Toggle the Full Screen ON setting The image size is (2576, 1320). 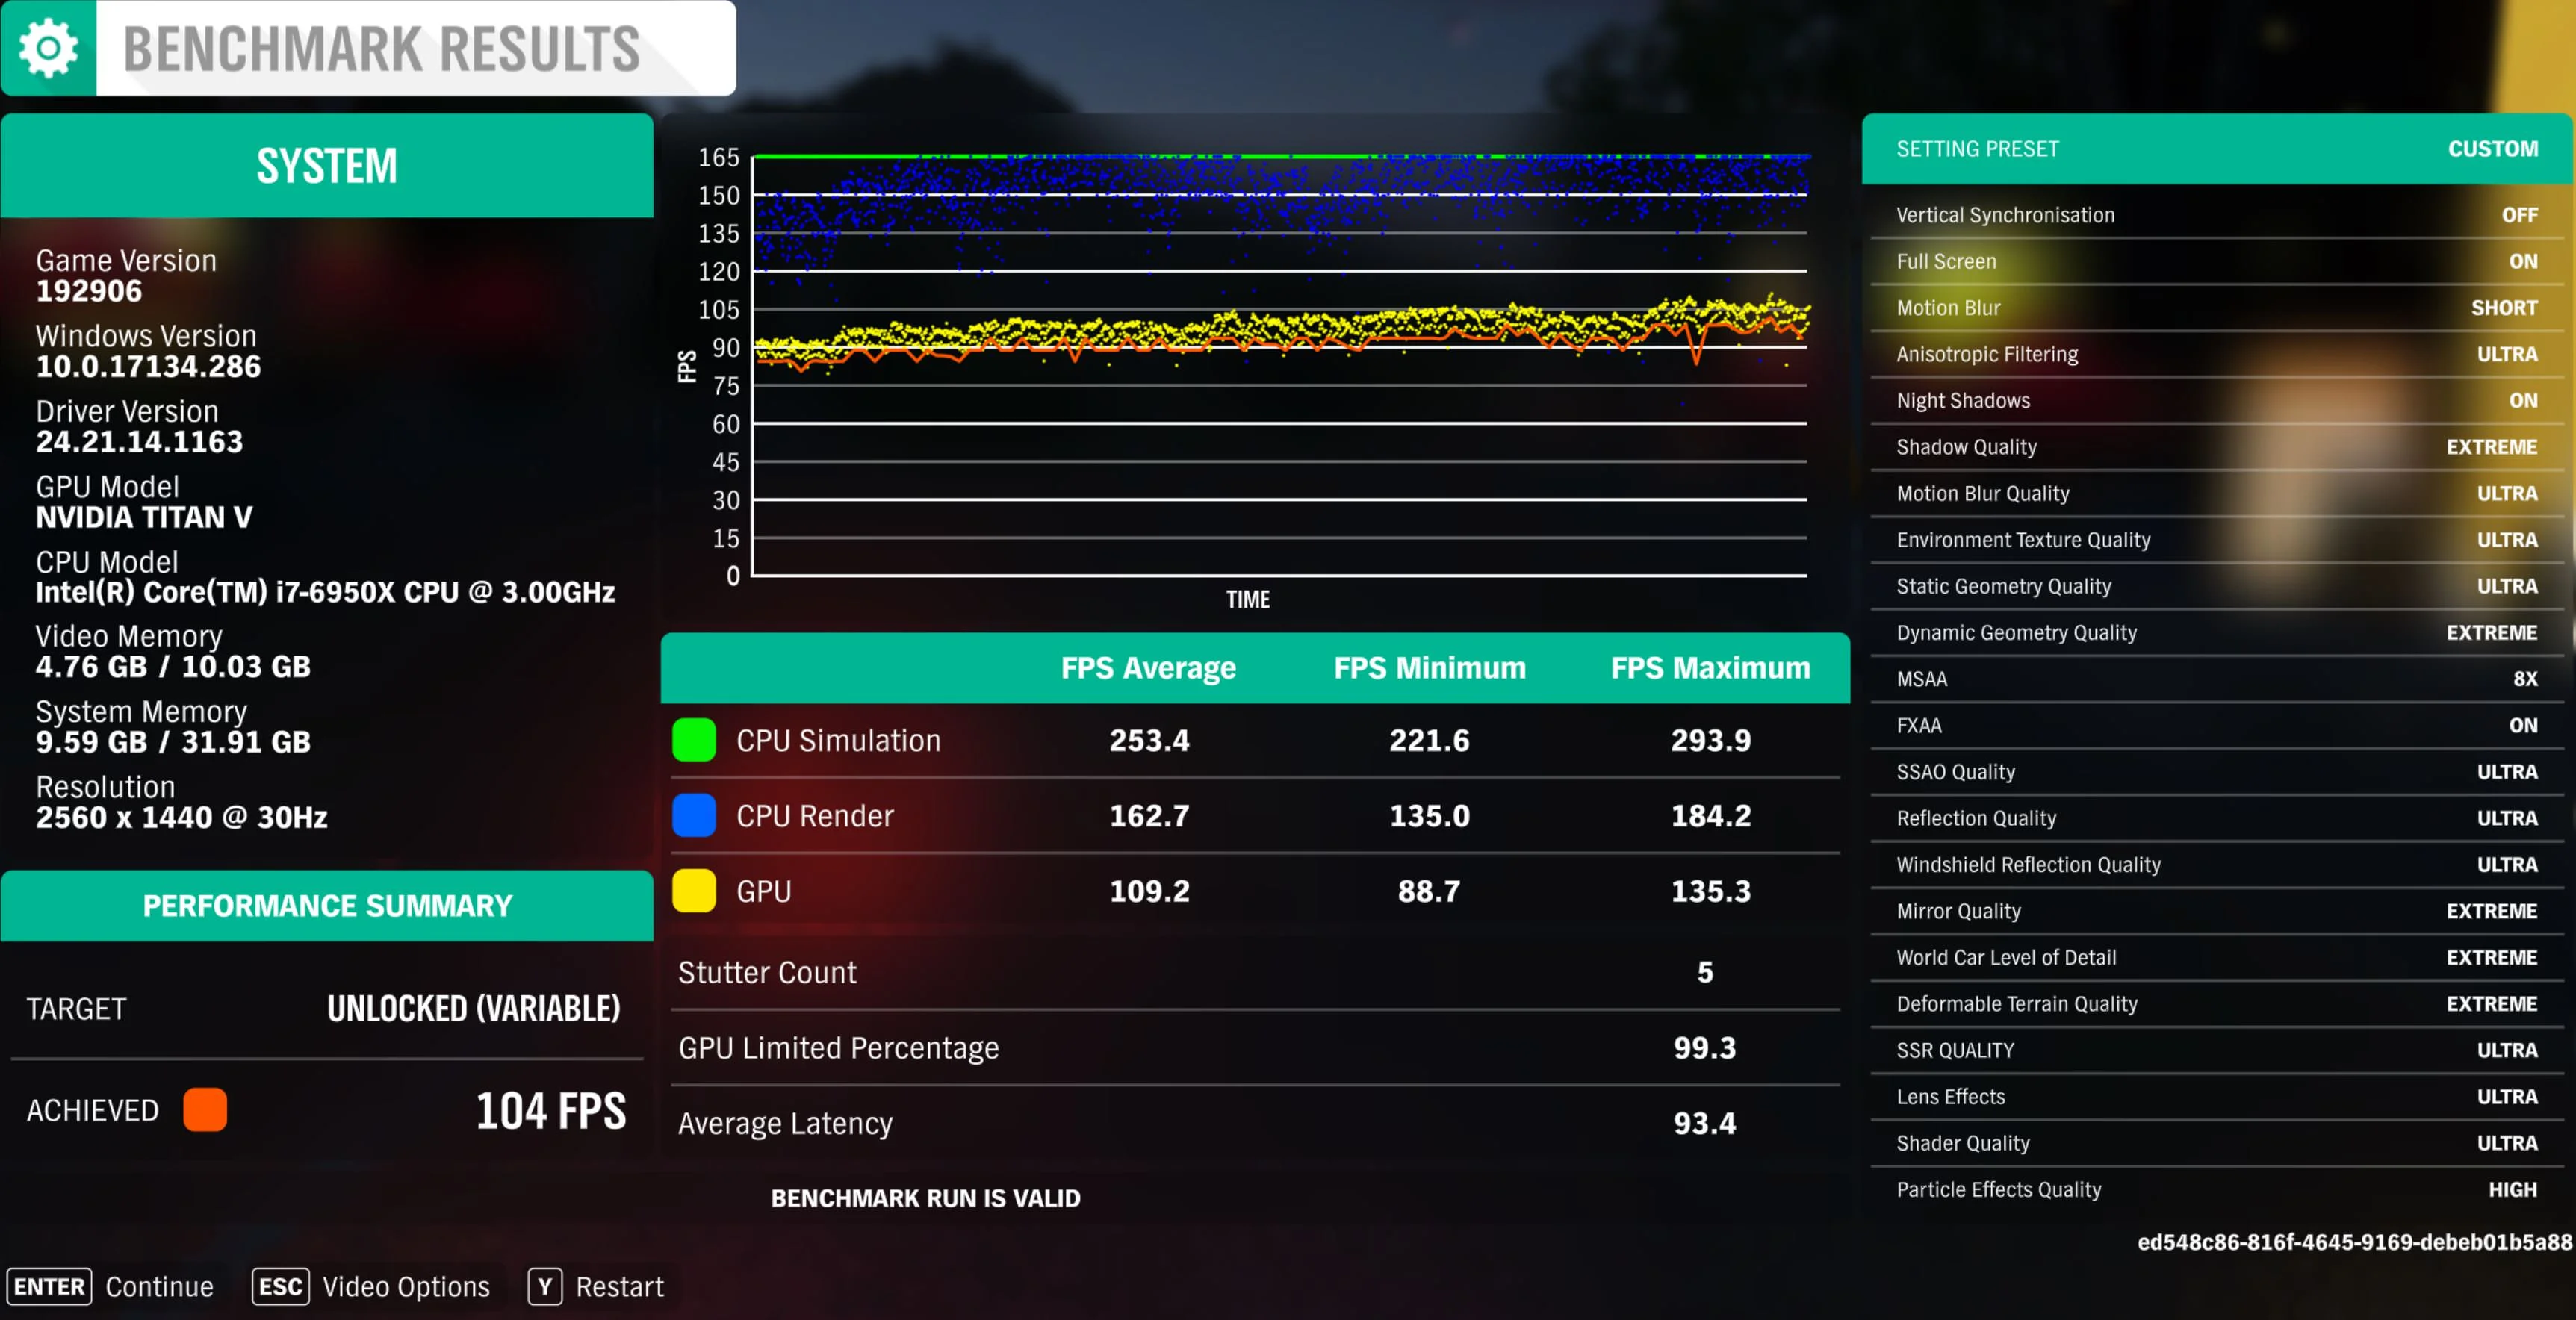click(2522, 261)
